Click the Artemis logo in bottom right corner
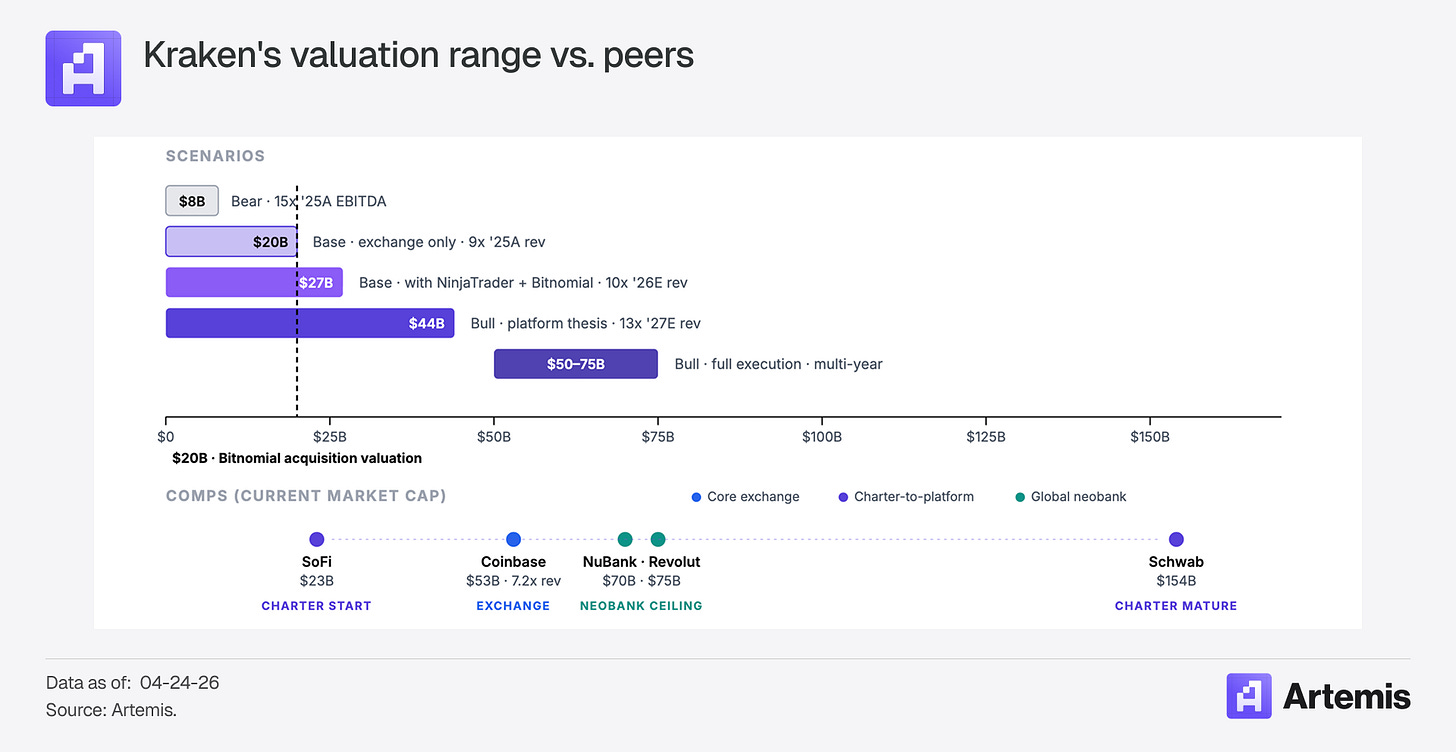The image size is (1456, 752). 1319,696
